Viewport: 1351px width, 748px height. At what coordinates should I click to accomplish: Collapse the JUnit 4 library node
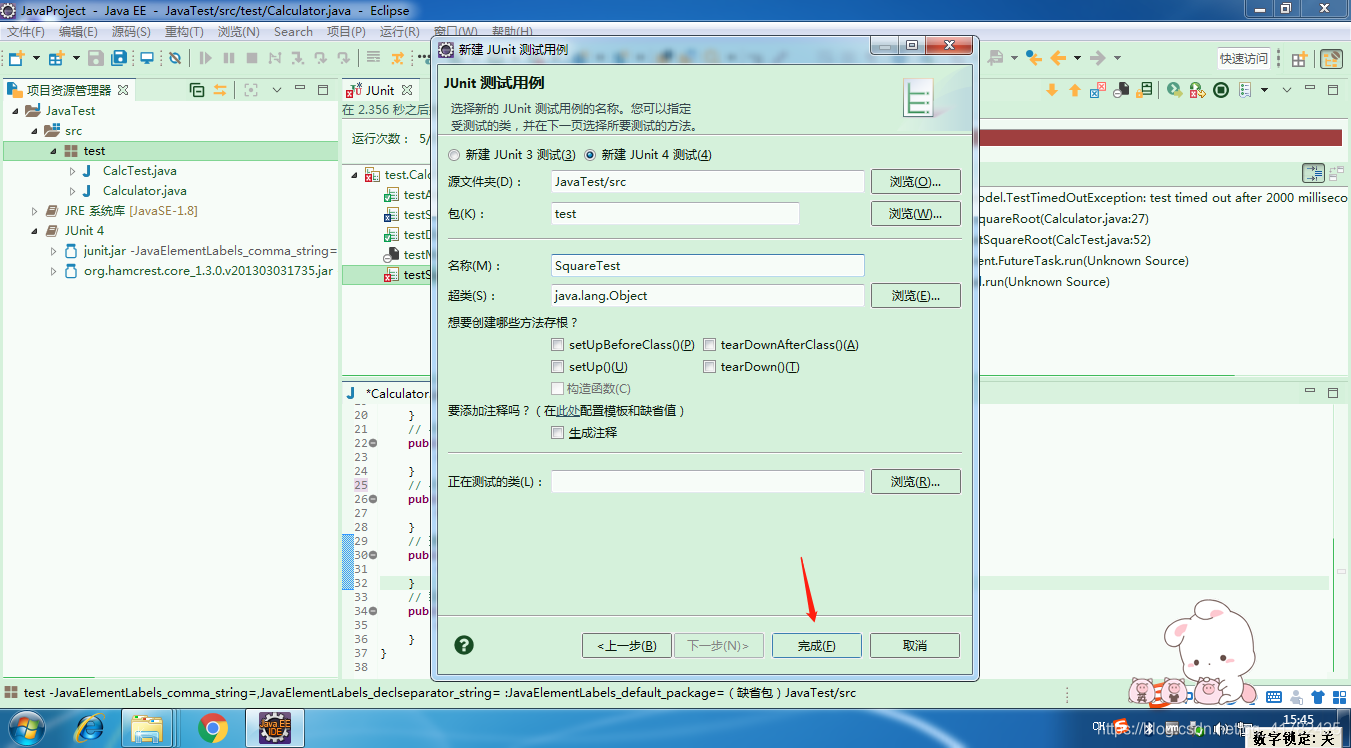click(34, 231)
